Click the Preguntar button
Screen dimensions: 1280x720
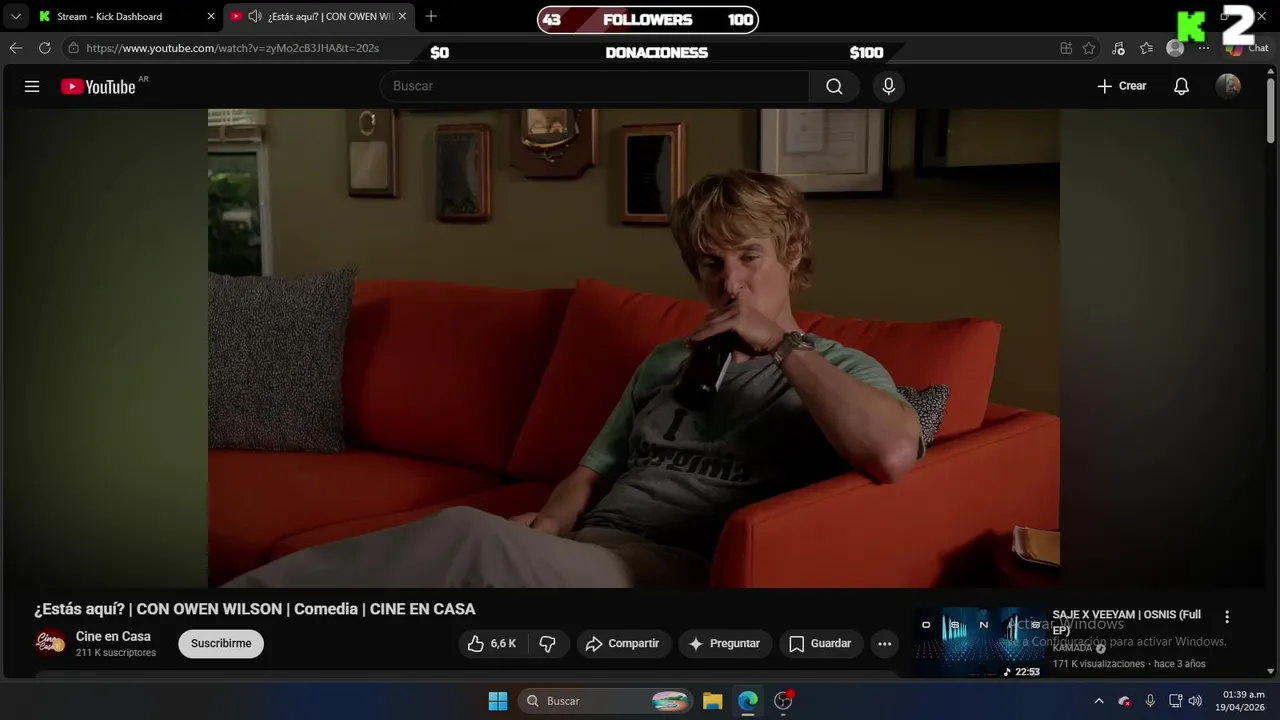(x=725, y=644)
